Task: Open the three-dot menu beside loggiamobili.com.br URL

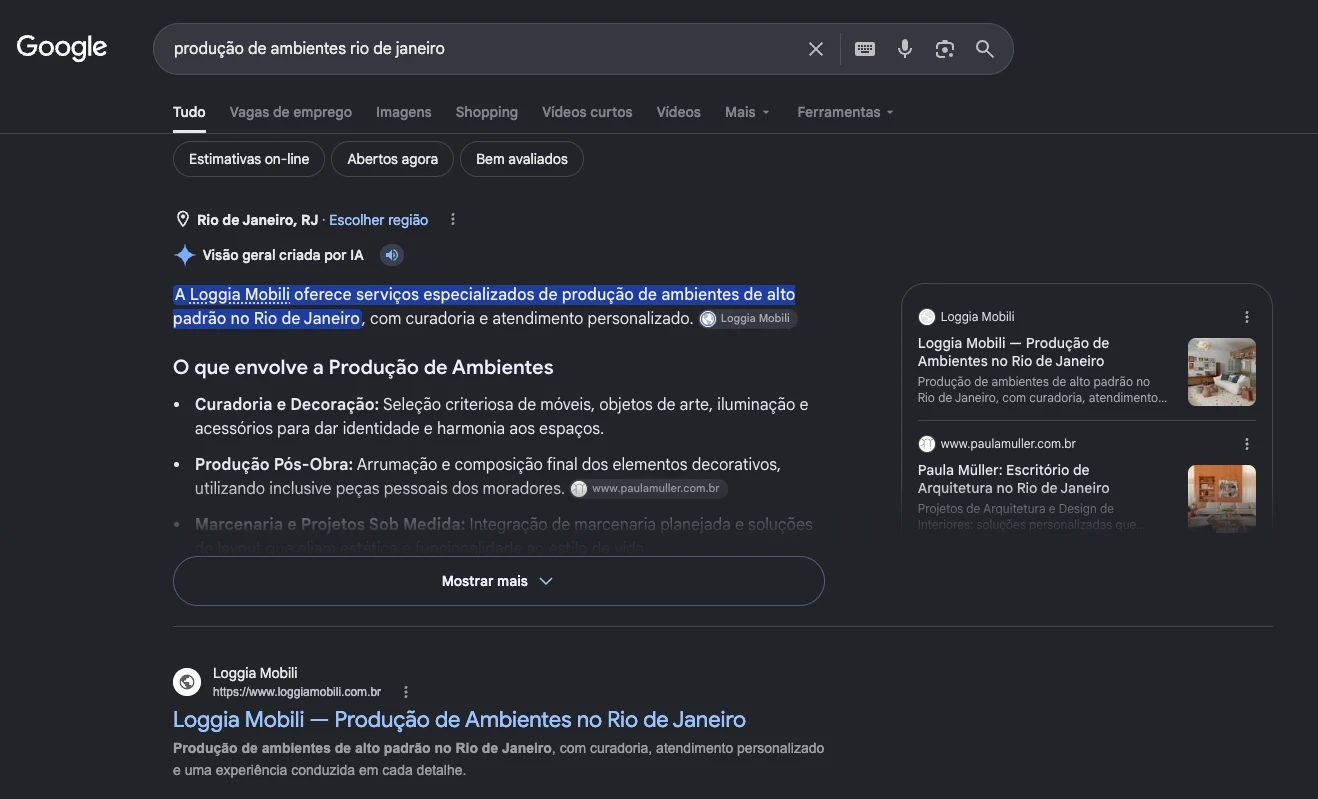Action: [406, 692]
